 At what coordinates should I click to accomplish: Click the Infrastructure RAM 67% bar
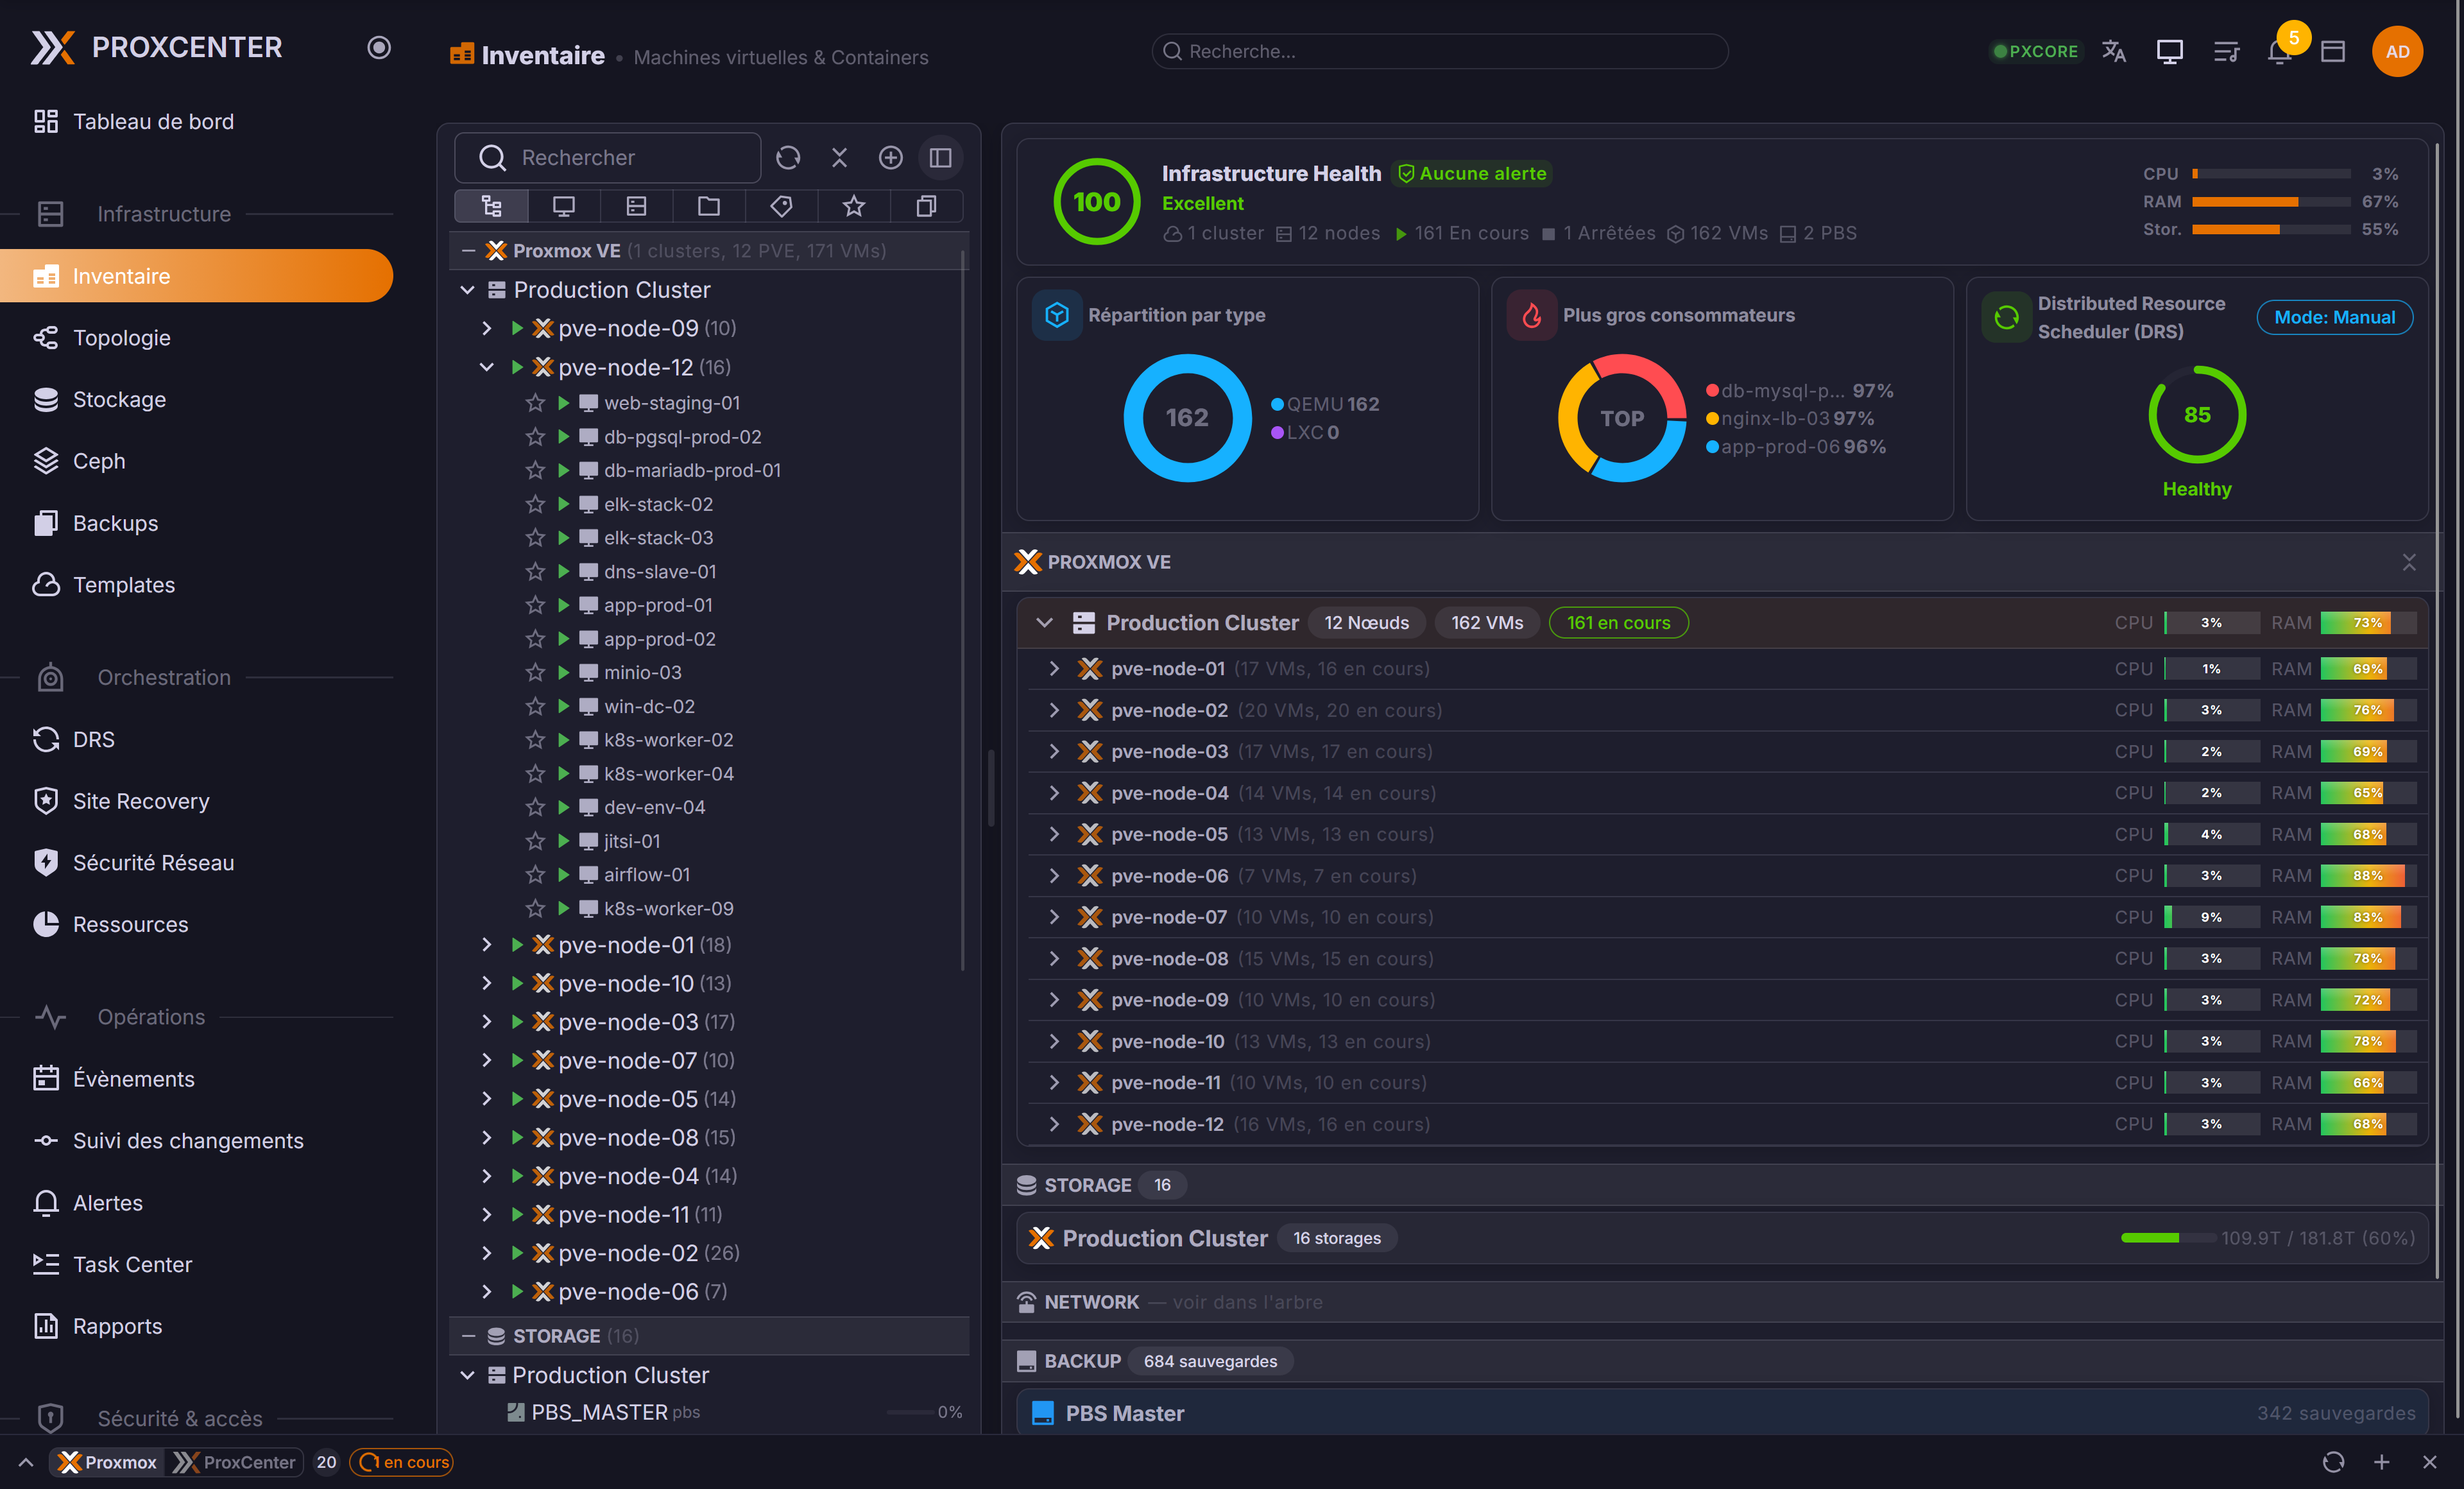[x=2270, y=202]
